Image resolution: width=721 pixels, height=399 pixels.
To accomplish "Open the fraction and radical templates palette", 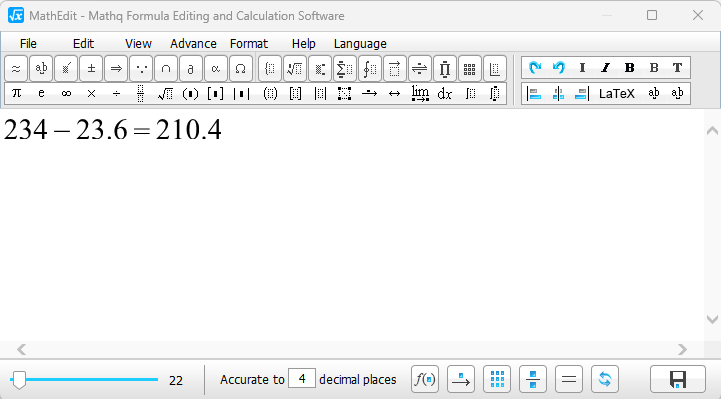I will [x=295, y=69].
